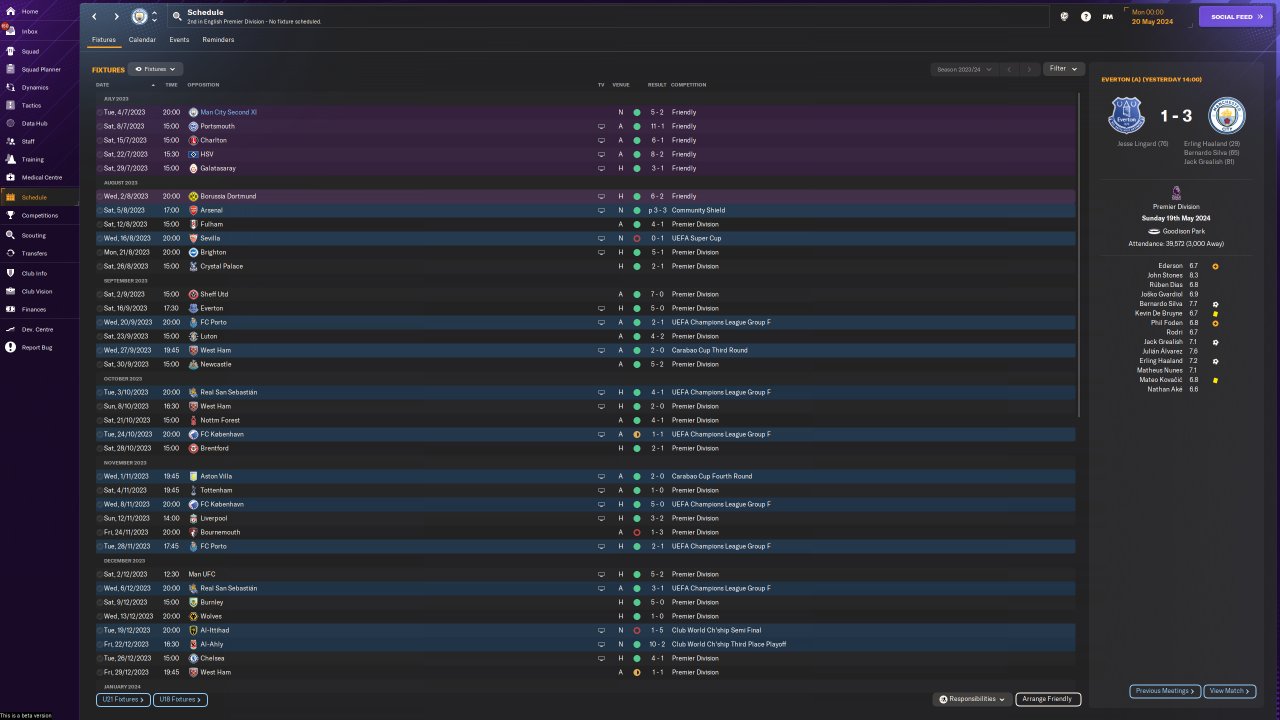Open Home in the sidebar
The height and width of the screenshot is (720, 1280).
[40, 11]
